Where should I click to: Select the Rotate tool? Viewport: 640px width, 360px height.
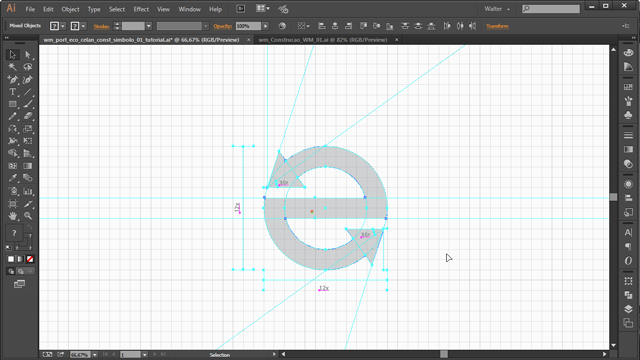pyautogui.click(x=13, y=129)
